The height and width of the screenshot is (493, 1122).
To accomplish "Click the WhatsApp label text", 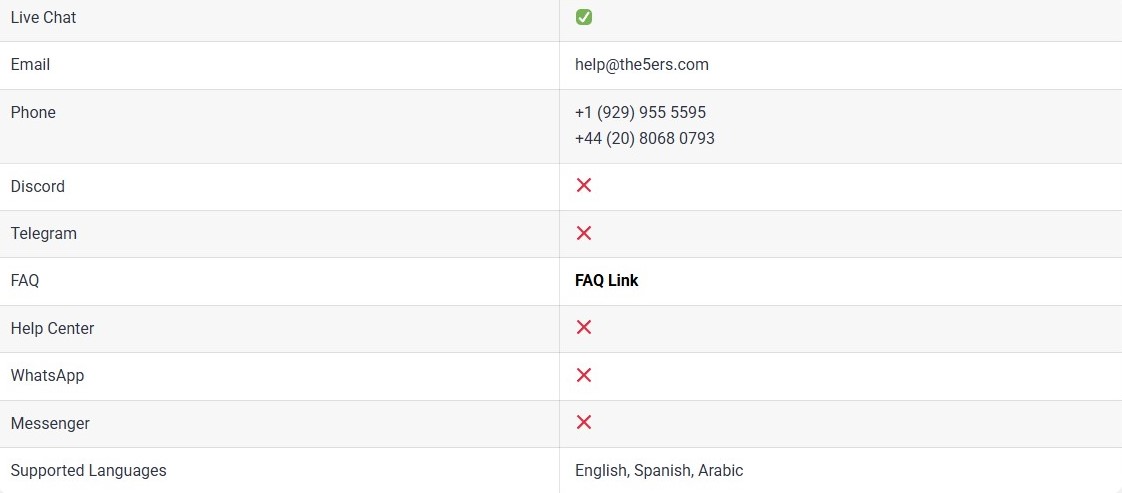I will tap(47, 376).
